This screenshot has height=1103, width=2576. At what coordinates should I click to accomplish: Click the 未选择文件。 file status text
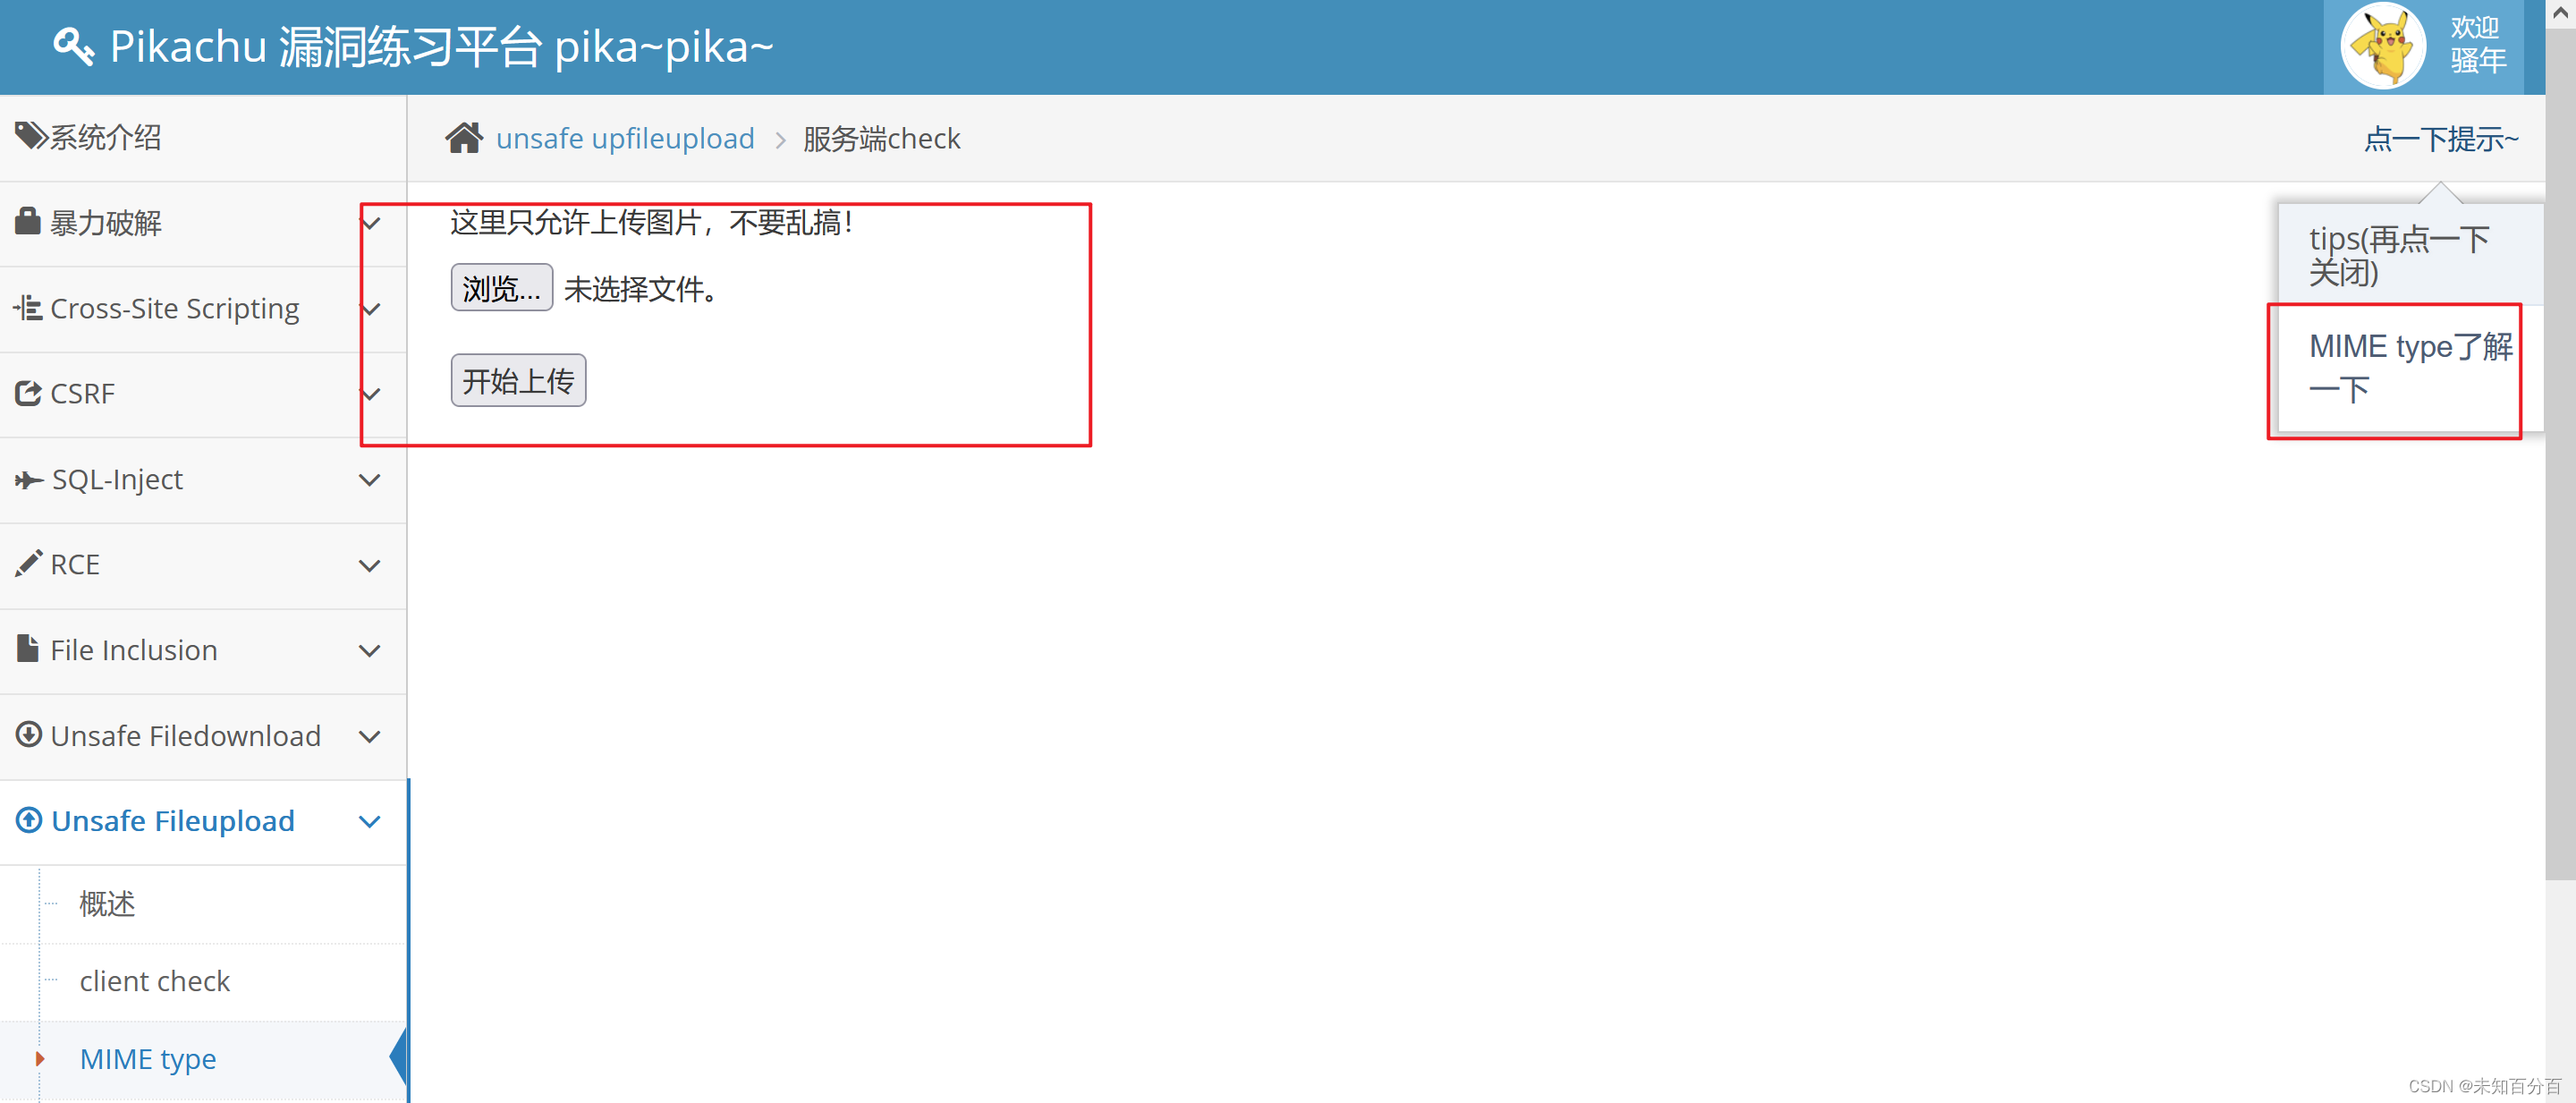tap(641, 289)
